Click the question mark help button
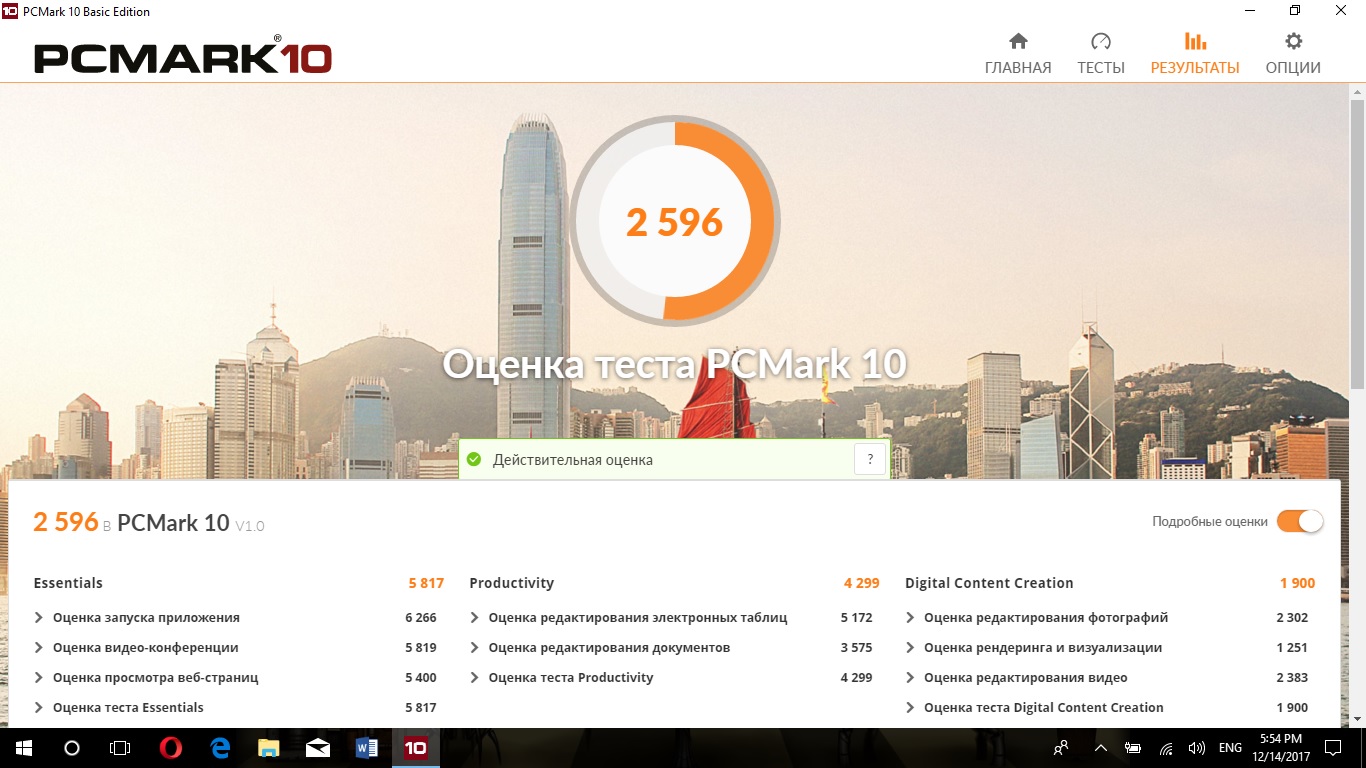 pyautogui.click(x=870, y=460)
